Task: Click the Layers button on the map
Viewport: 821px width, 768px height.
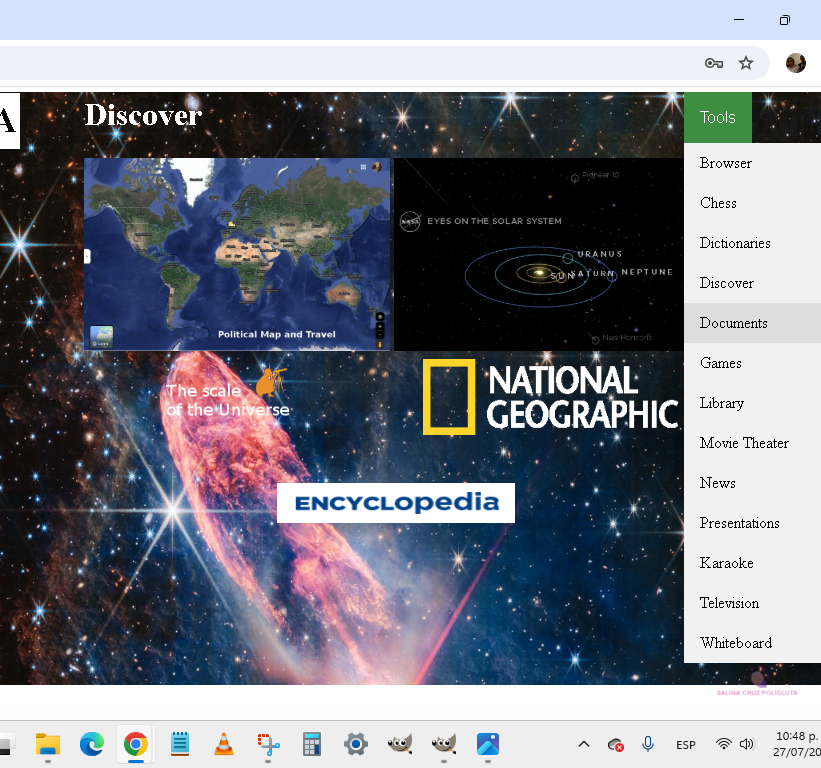Action: 101,337
